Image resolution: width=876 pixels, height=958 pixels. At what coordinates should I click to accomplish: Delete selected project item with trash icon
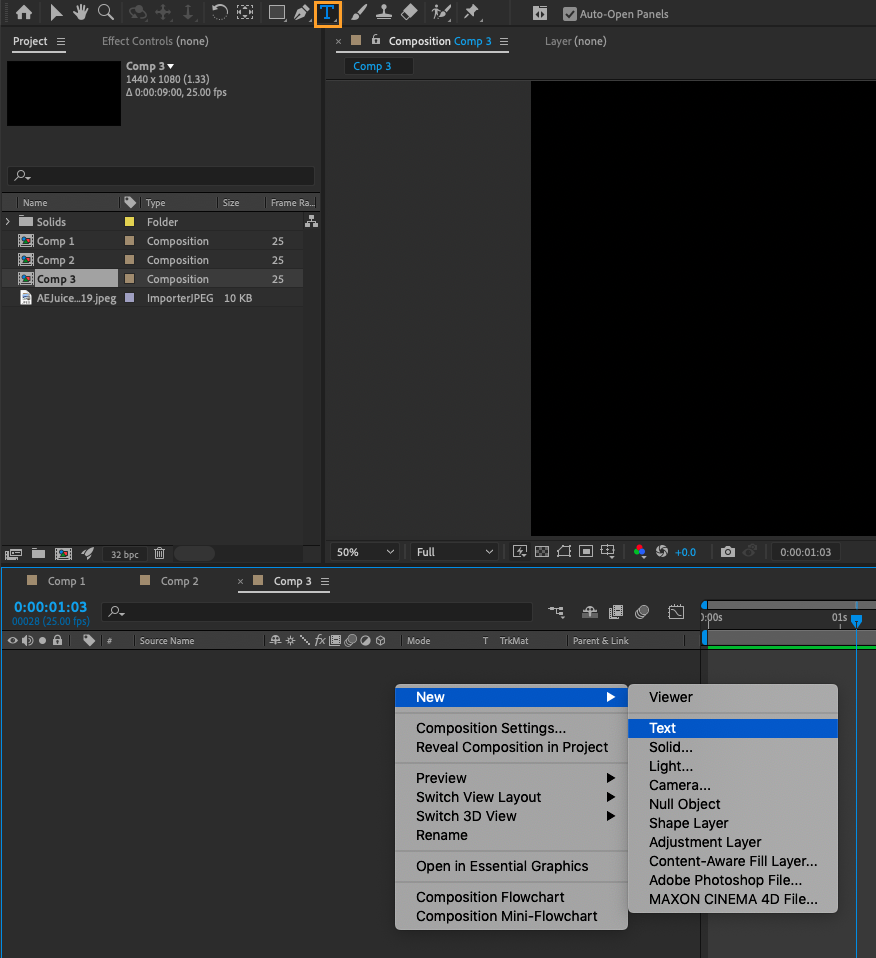tap(159, 554)
